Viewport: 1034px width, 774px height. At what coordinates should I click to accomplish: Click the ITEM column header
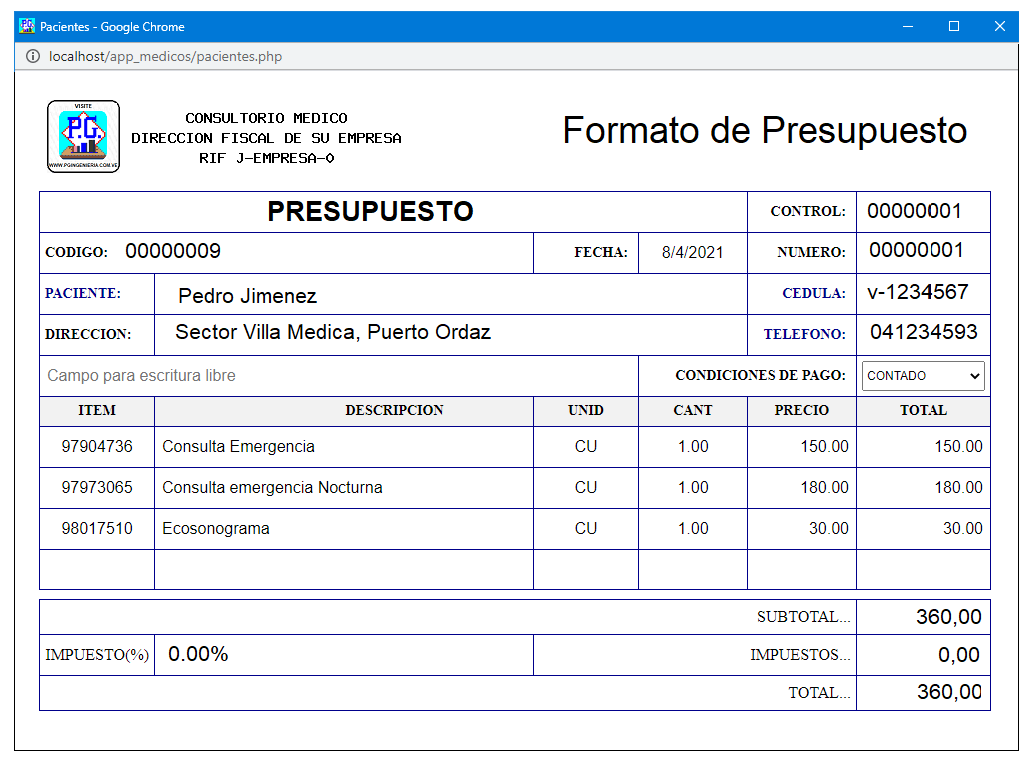point(97,411)
